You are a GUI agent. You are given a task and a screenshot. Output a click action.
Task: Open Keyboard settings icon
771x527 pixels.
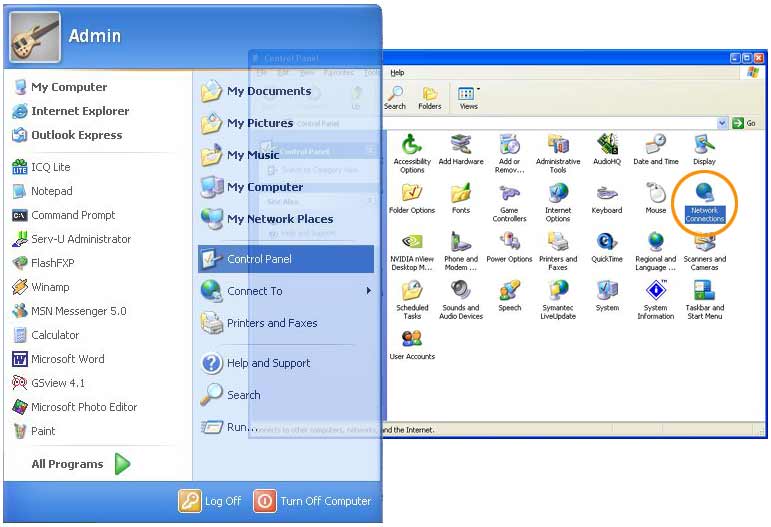(x=607, y=198)
